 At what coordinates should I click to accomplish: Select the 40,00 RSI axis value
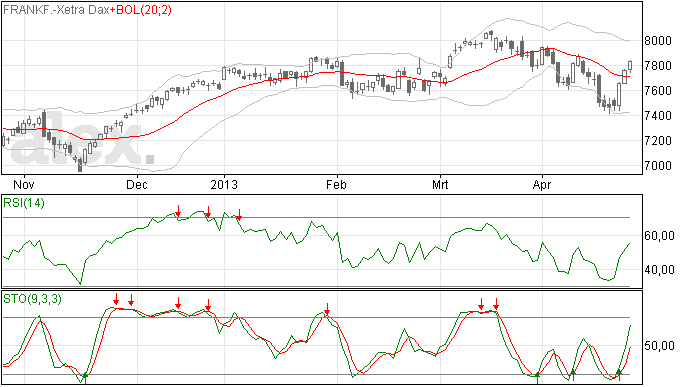point(659,270)
